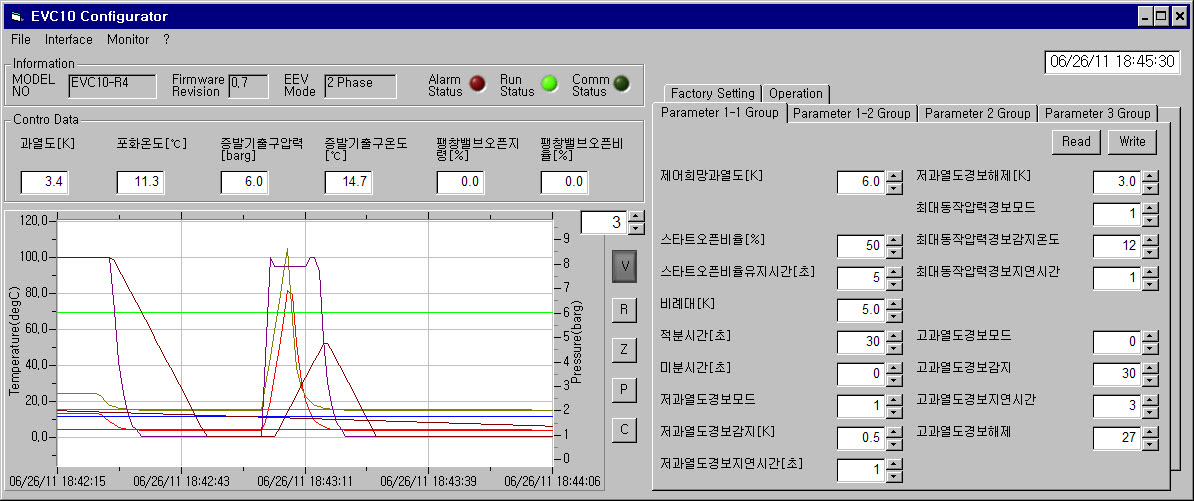This screenshot has height=501, width=1194.
Task: Click the EEV Mode field 2 Phase
Action: pyautogui.click(x=360, y=86)
